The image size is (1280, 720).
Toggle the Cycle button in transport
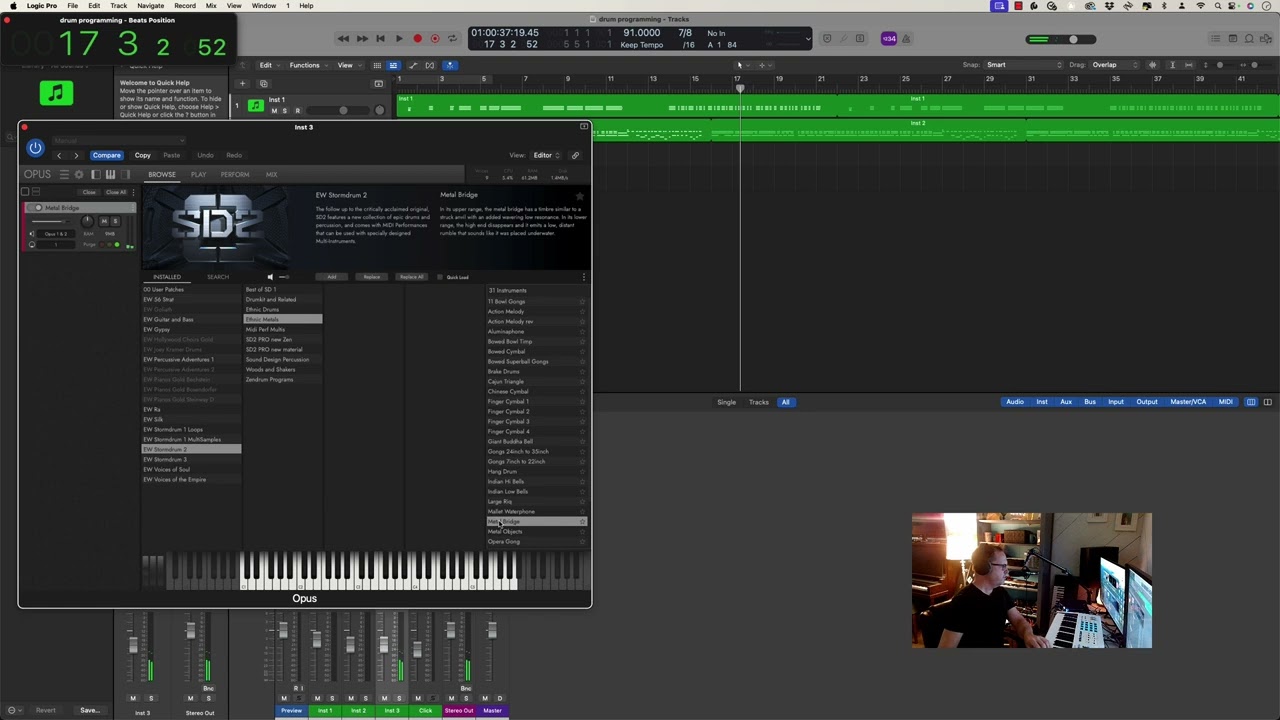pos(452,39)
